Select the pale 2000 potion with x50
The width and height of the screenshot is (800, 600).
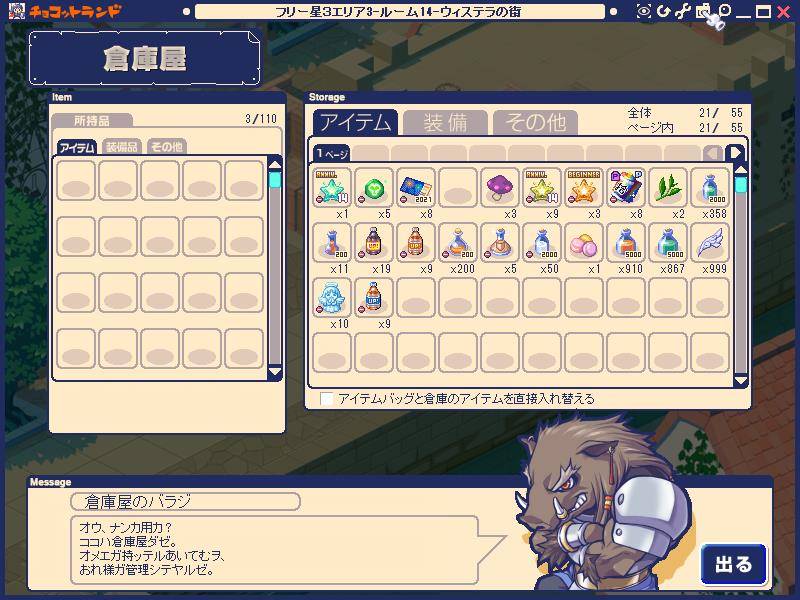tap(542, 242)
